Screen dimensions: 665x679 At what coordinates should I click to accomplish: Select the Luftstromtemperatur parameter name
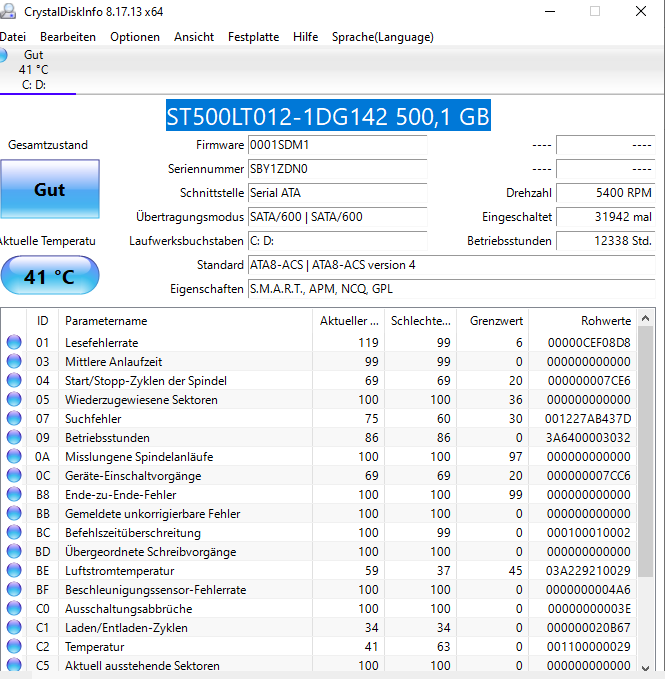tap(119, 571)
